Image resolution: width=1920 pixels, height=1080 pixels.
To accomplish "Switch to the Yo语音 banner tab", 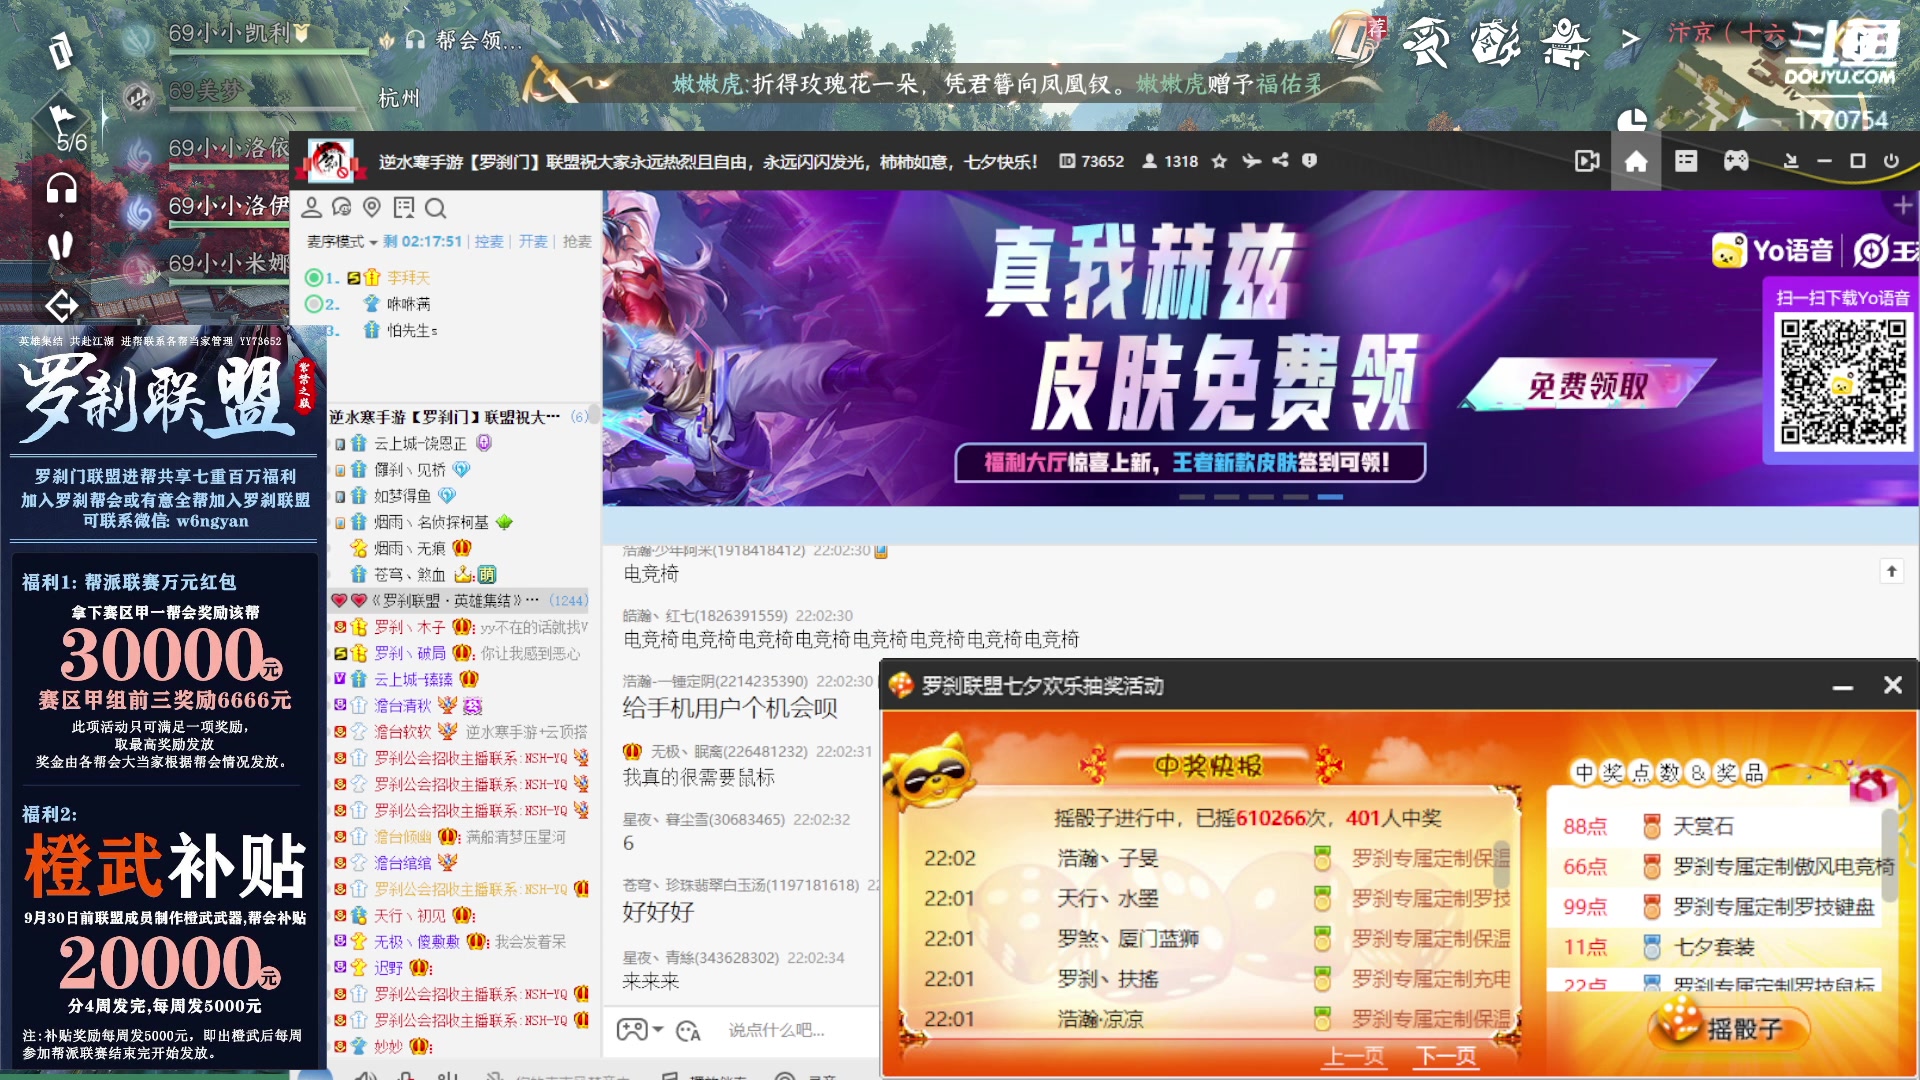I will pyautogui.click(x=1775, y=250).
